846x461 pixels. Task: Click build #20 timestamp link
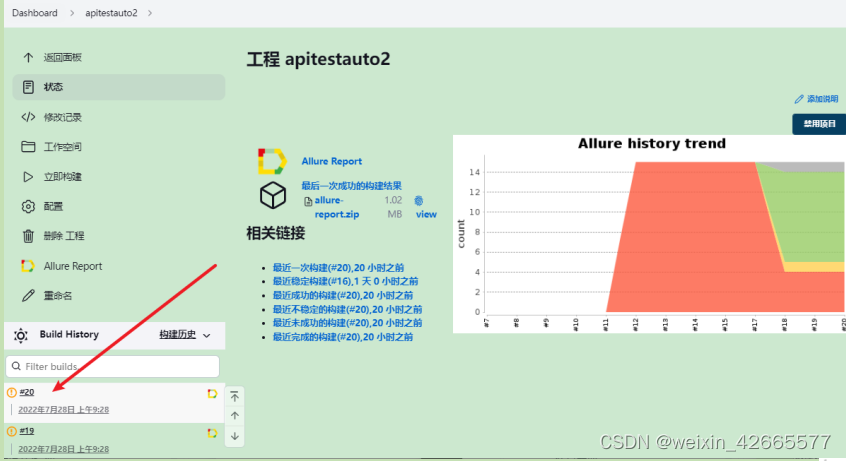point(64,410)
